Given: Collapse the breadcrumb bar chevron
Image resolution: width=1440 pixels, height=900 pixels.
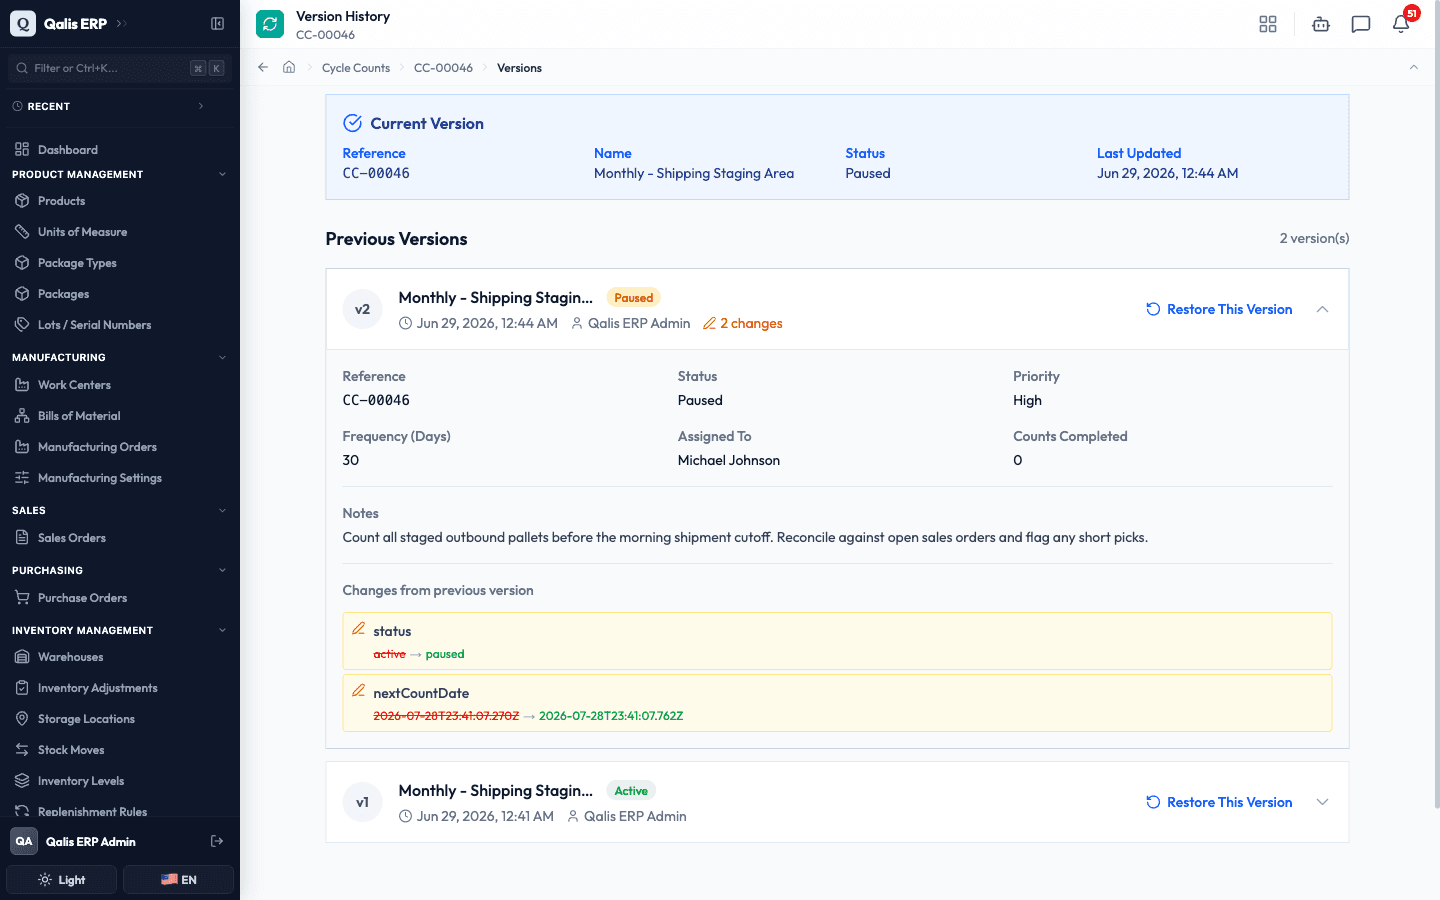Looking at the screenshot, I should (x=1413, y=67).
